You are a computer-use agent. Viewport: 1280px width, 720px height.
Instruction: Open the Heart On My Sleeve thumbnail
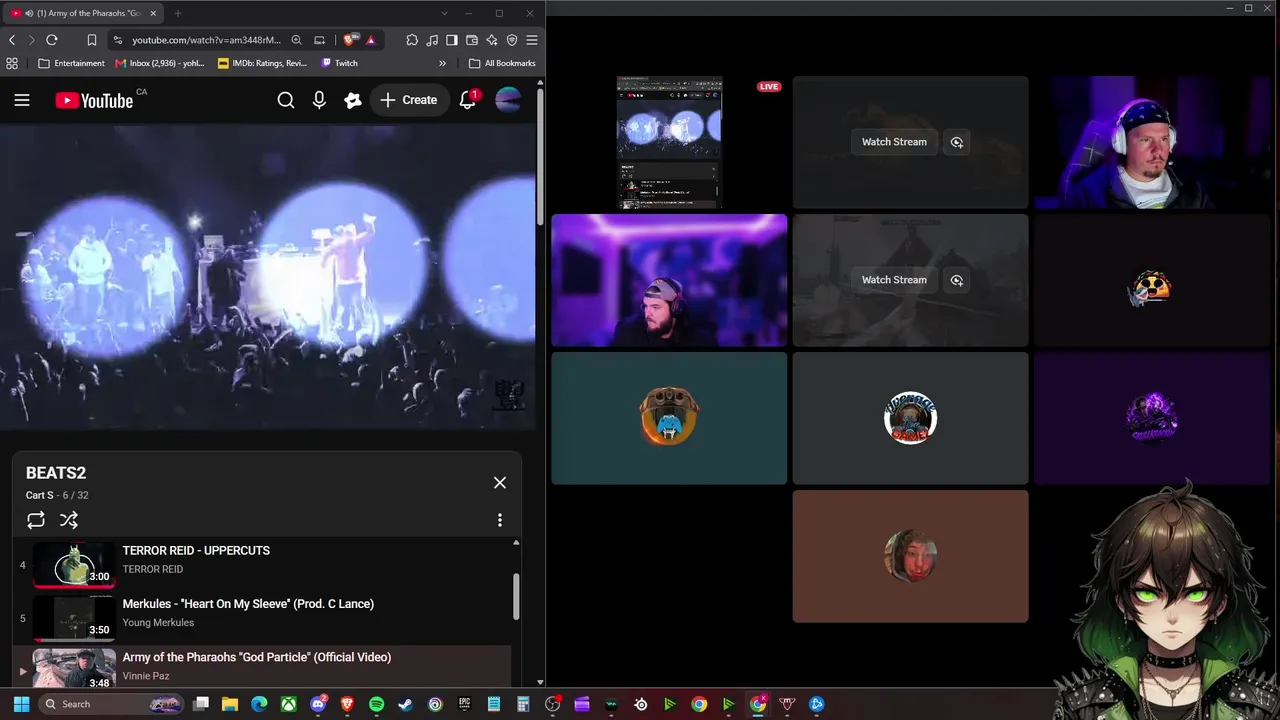click(74, 618)
